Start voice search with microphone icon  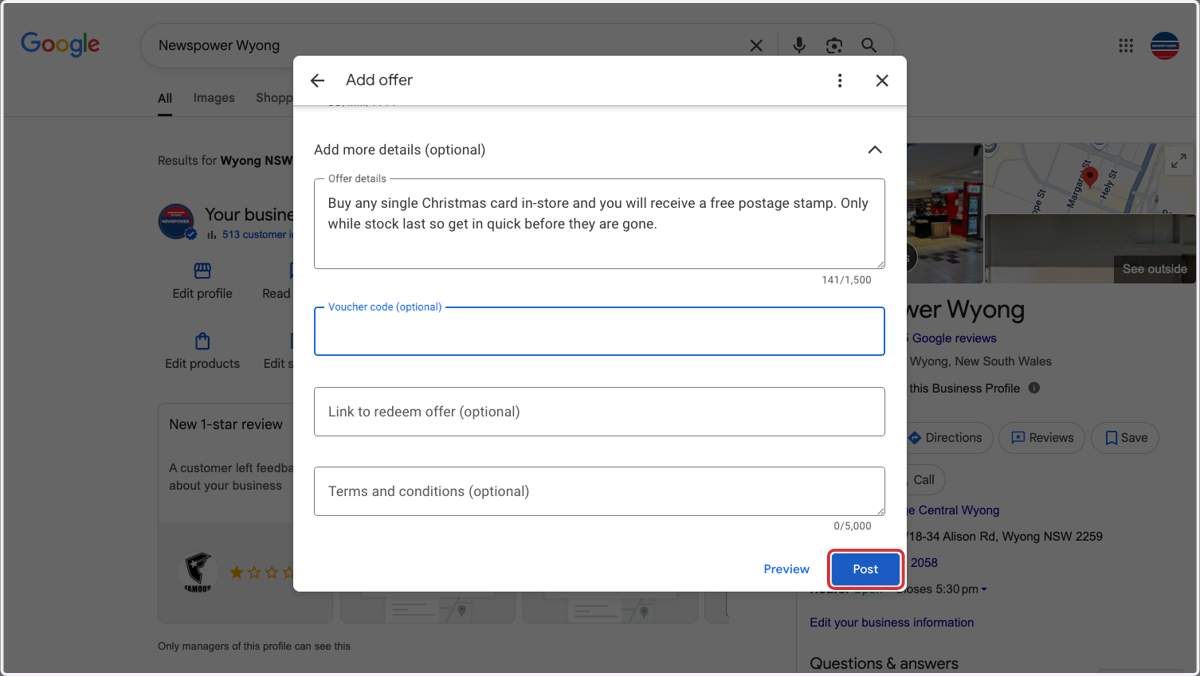pyautogui.click(x=799, y=45)
